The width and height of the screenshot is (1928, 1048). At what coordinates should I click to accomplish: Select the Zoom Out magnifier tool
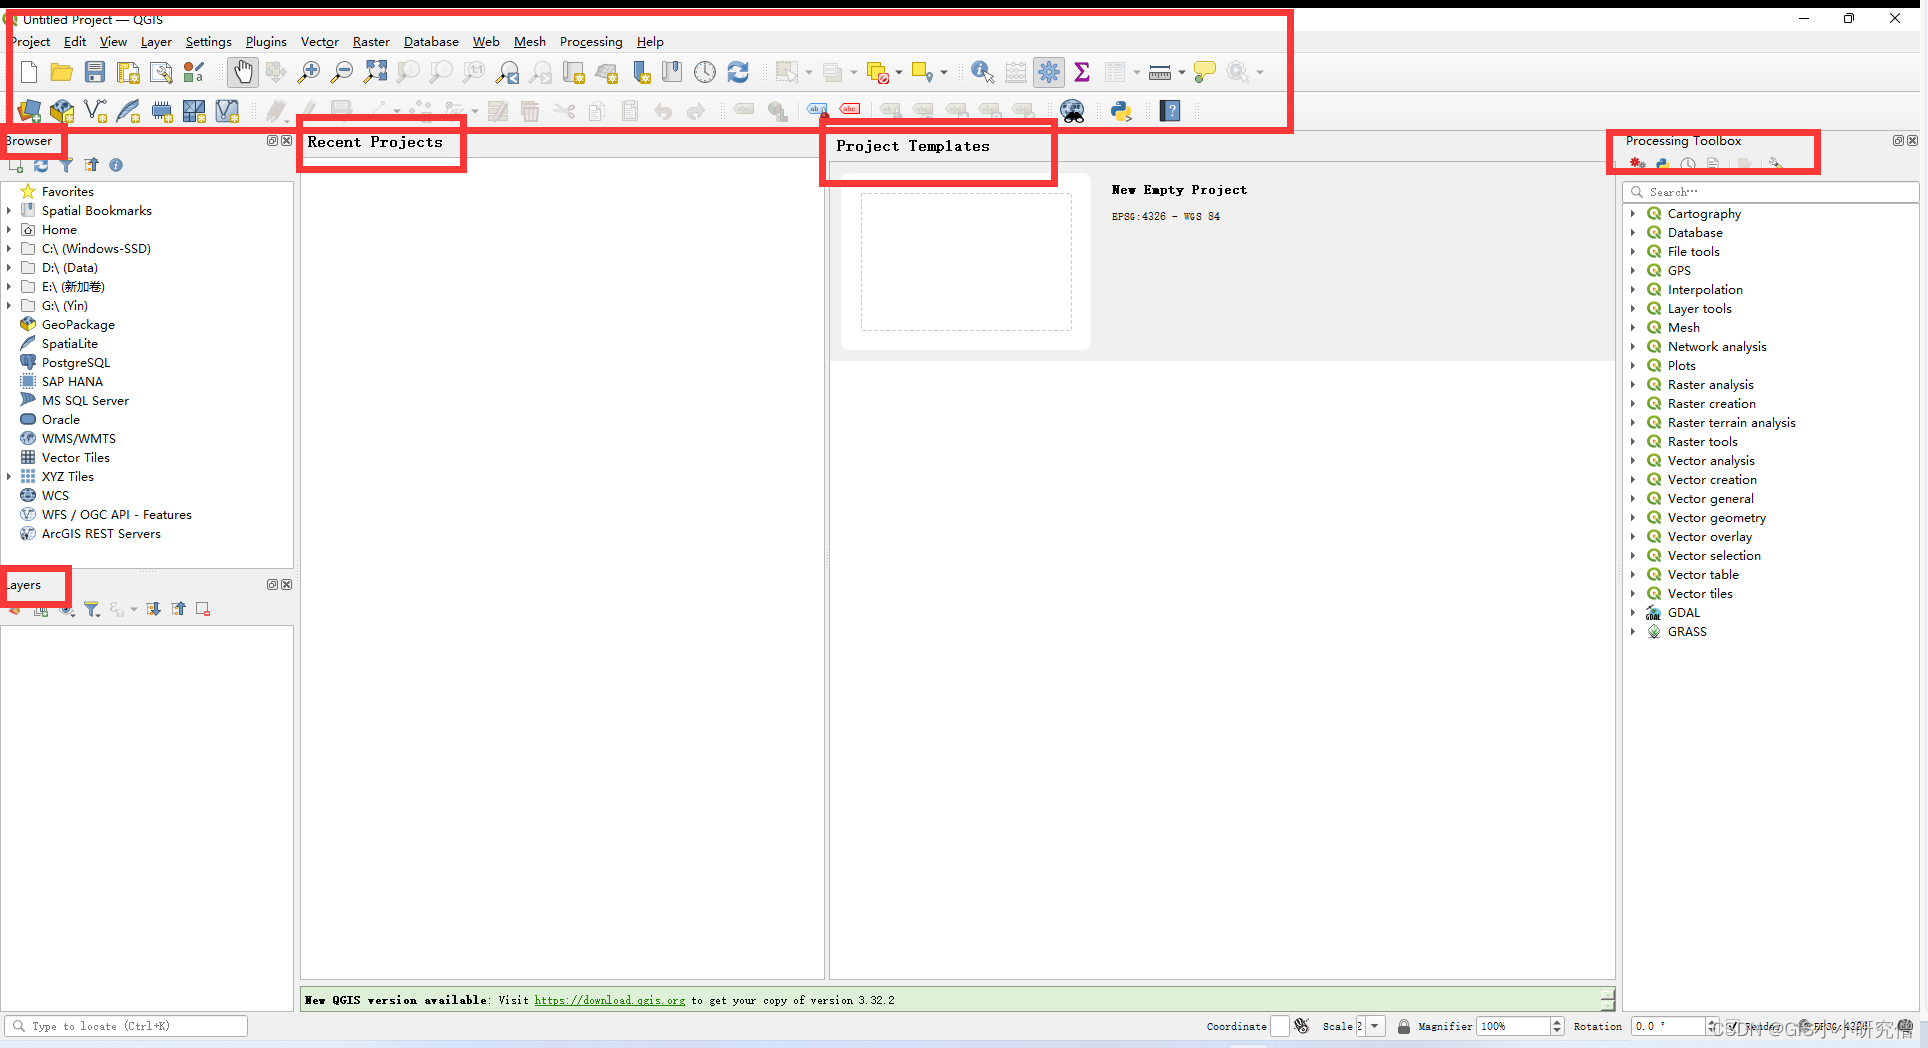point(342,72)
